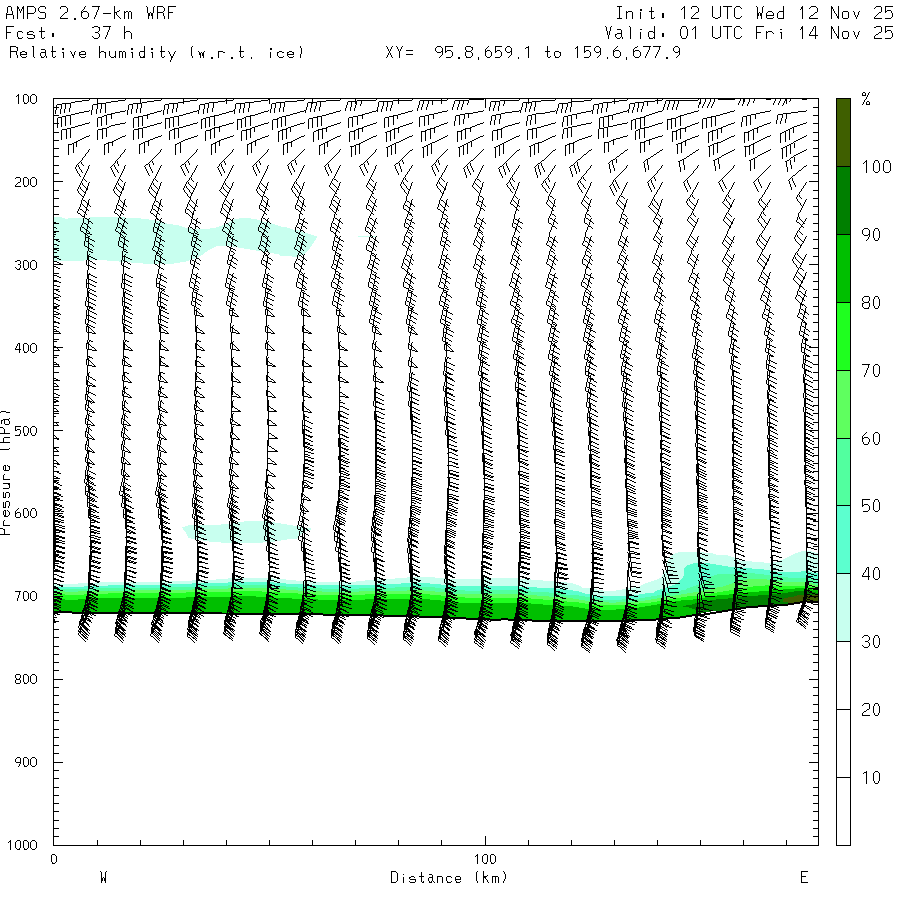The image size is (900, 900).
Task: Click the 700 hPa pressure axis label
Action: click(x=26, y=596)
